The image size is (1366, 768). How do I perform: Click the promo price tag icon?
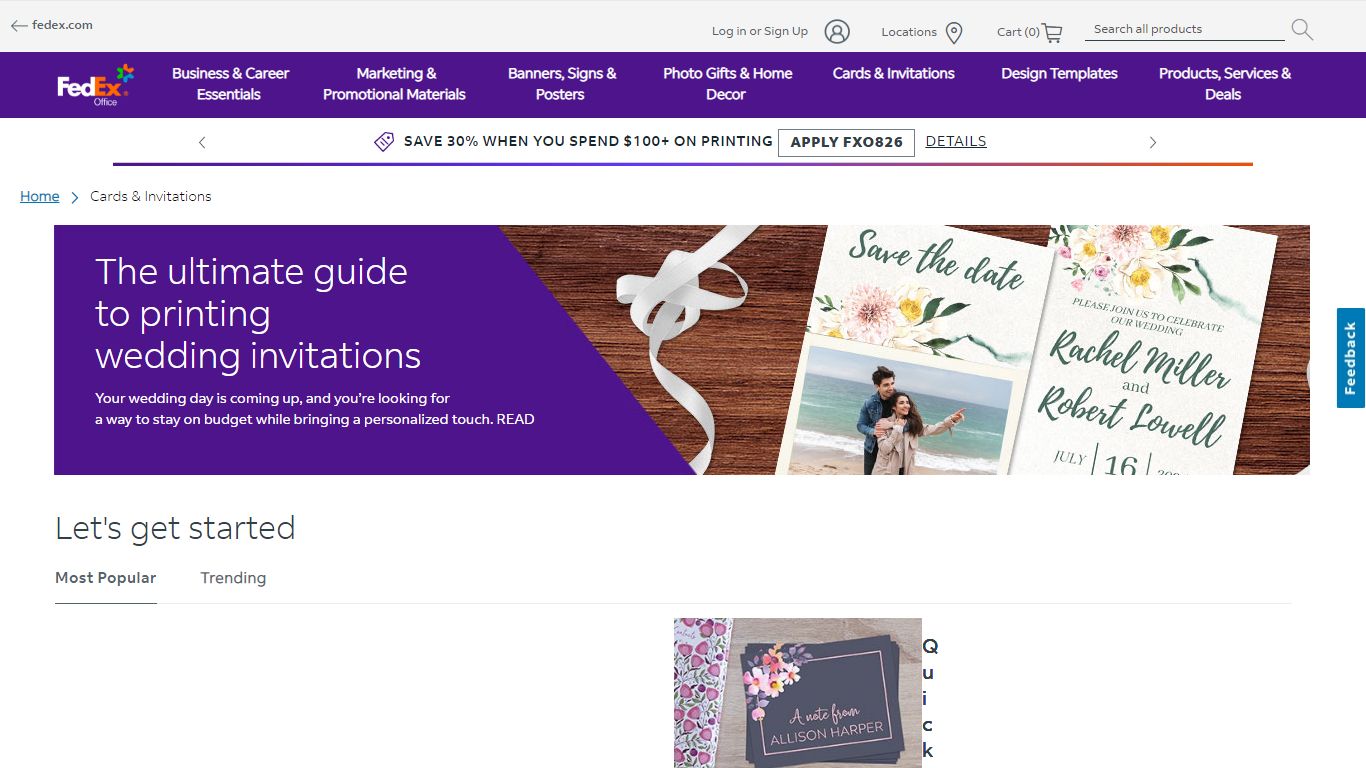[384, 142]
